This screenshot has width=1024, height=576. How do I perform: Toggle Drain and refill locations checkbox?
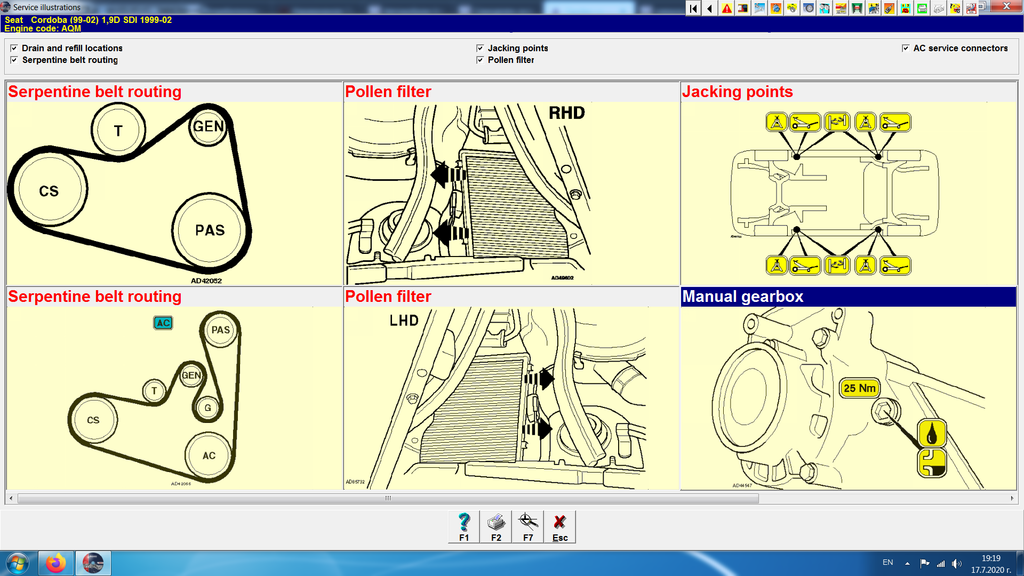(x=14, y=48)
